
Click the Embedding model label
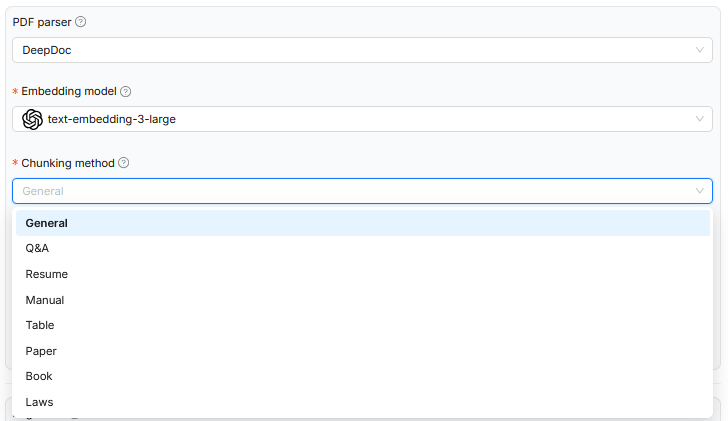point(69,91)
